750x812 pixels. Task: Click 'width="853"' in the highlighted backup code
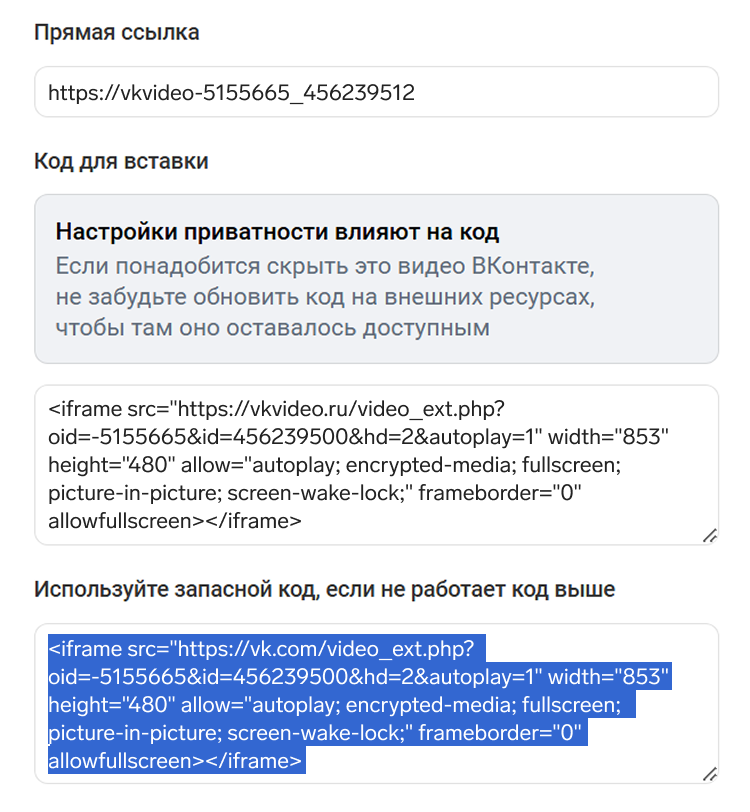click(x=608, y=677)
